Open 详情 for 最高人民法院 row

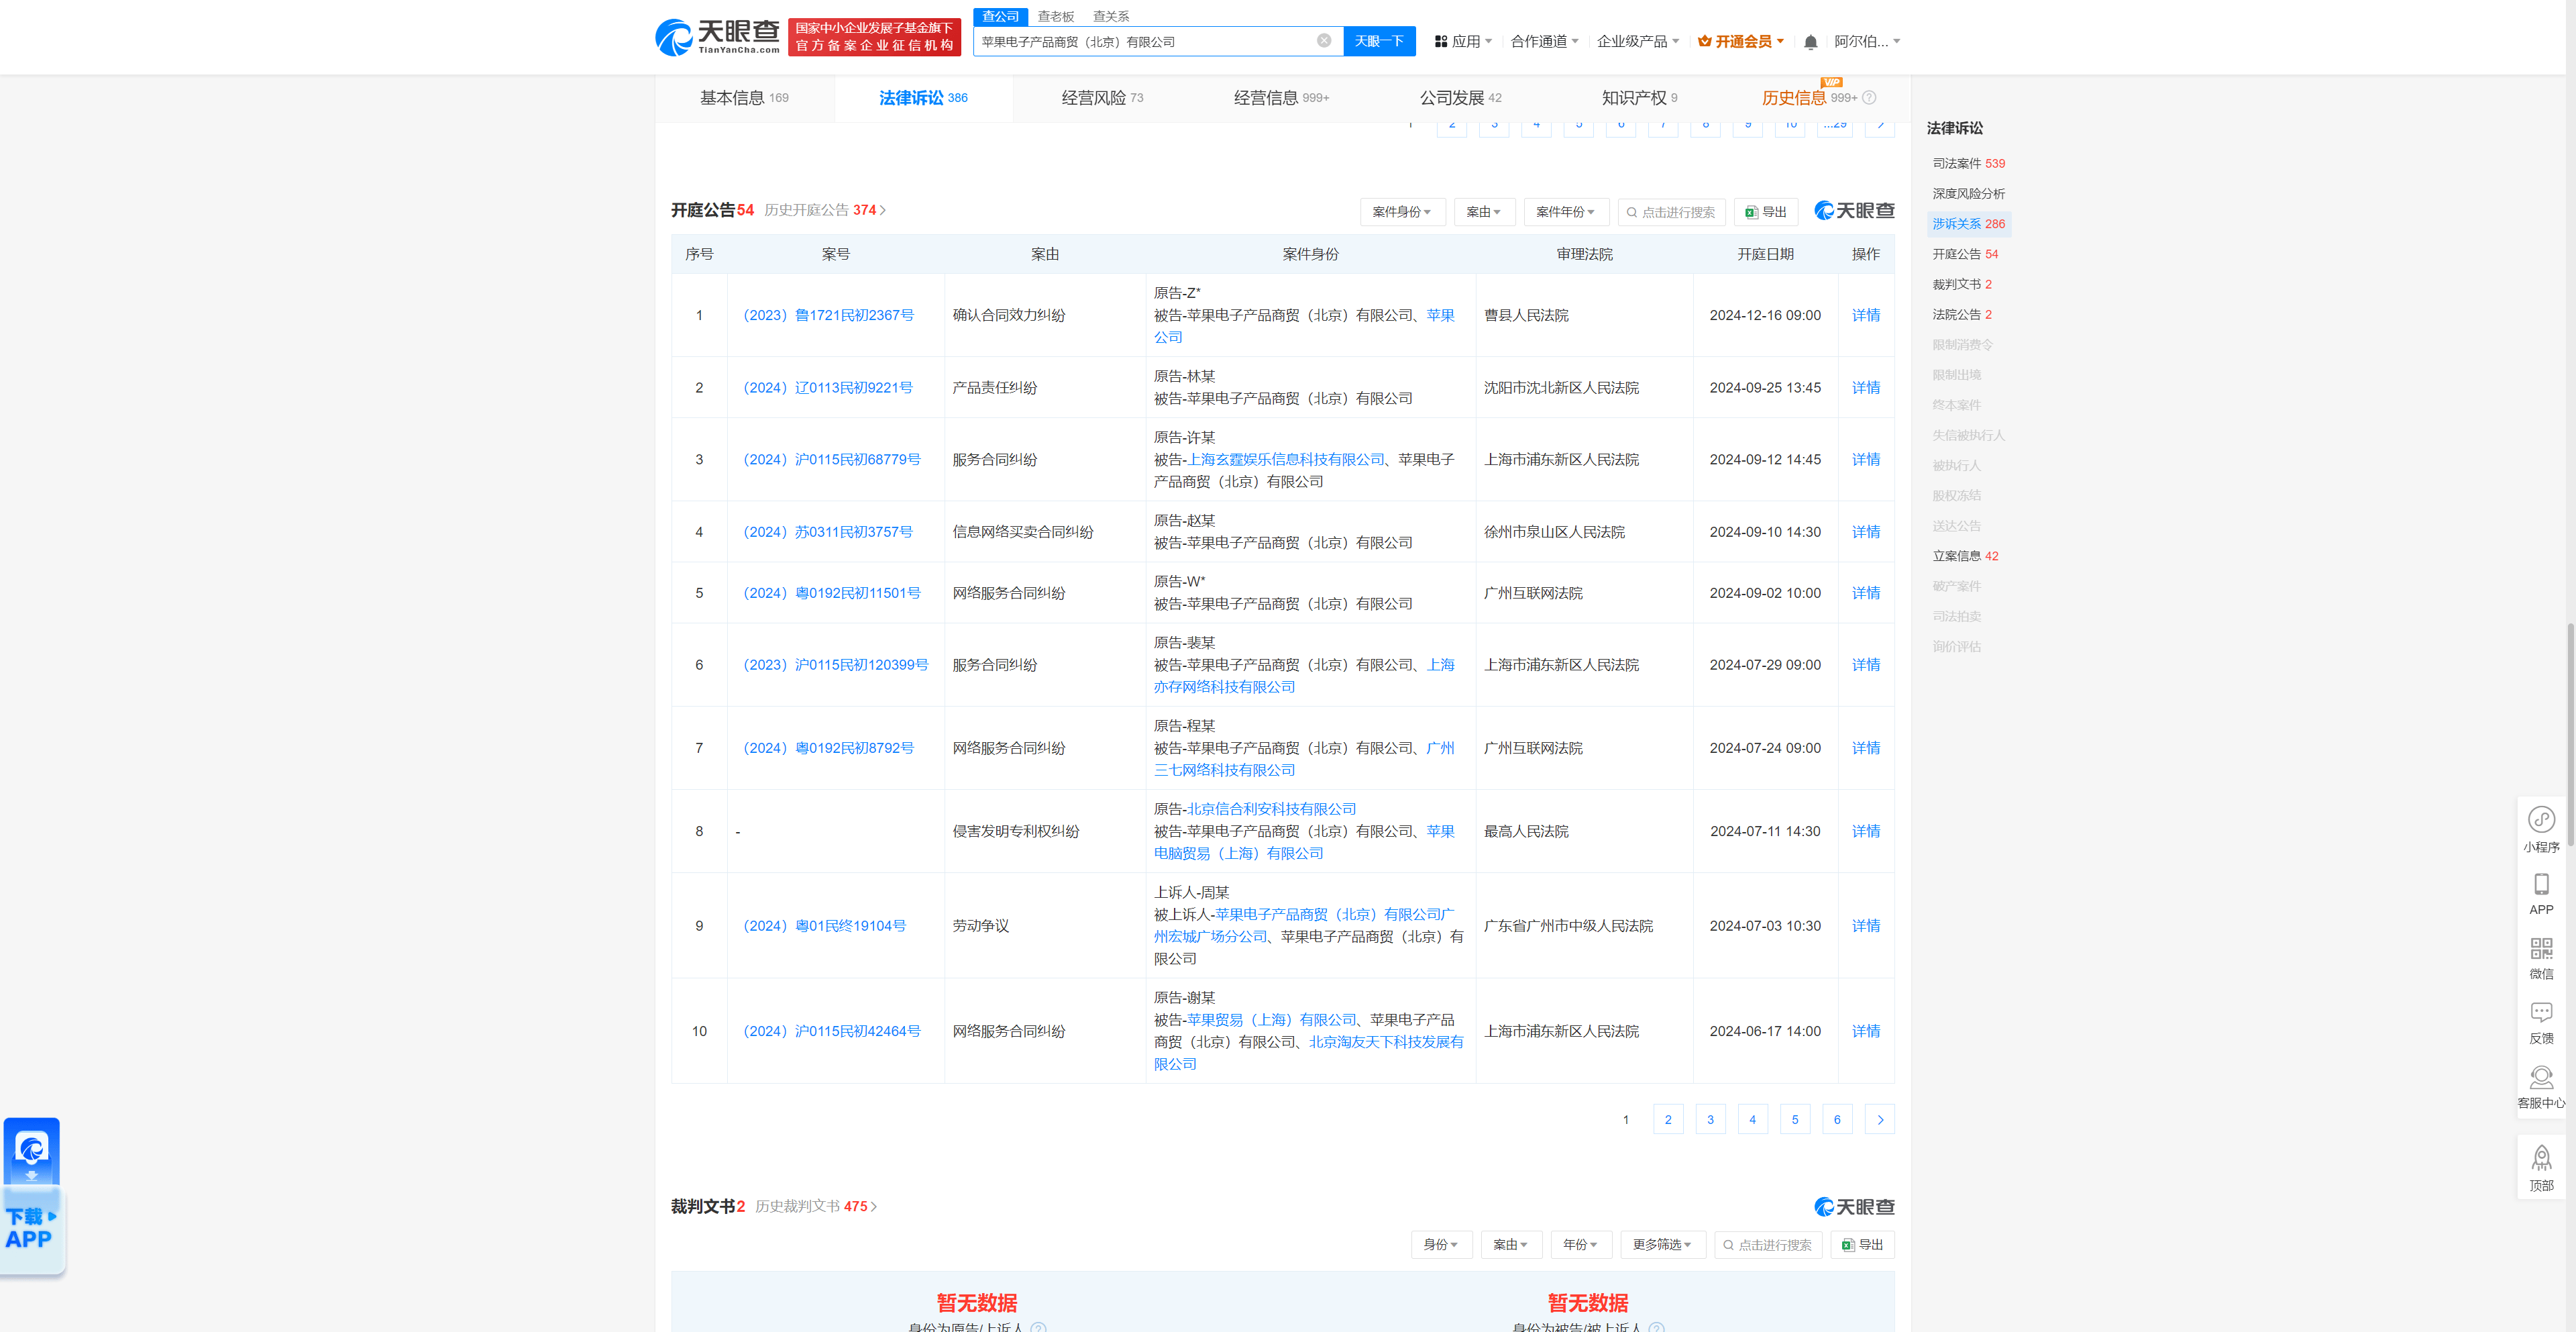coord(1865,832)
